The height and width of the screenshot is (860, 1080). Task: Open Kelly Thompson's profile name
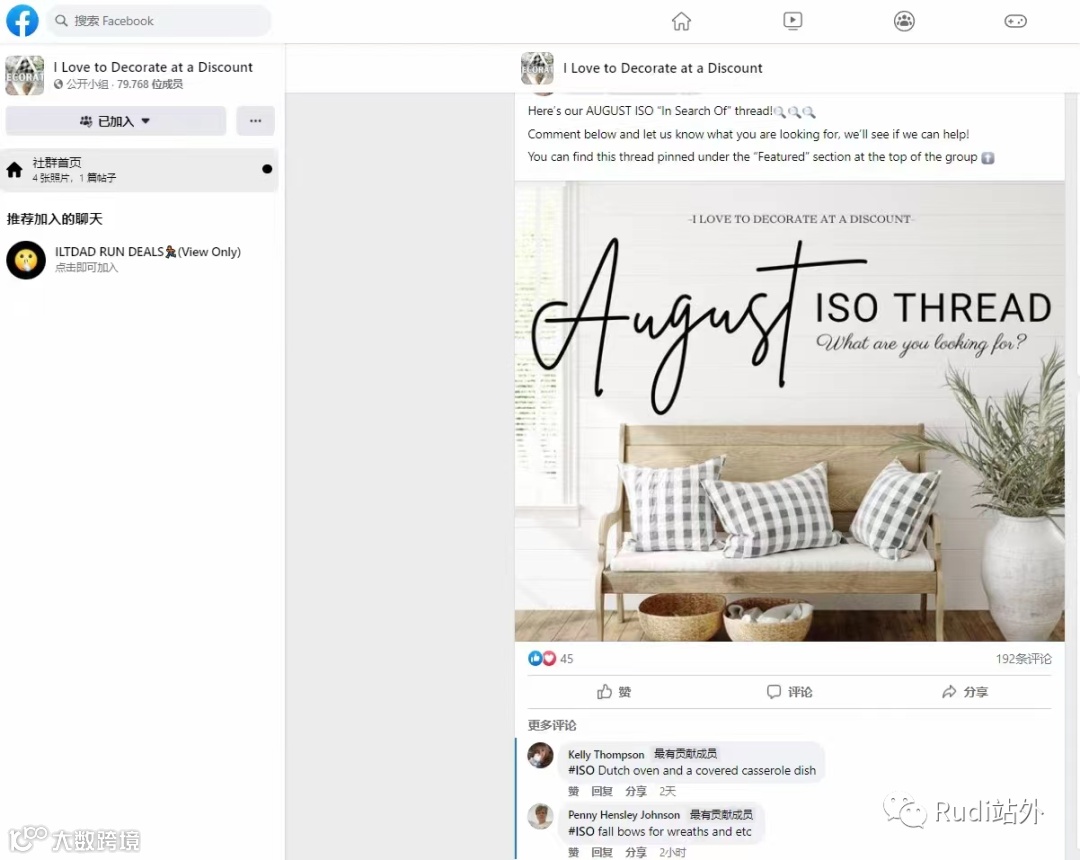tap(605, 754)
